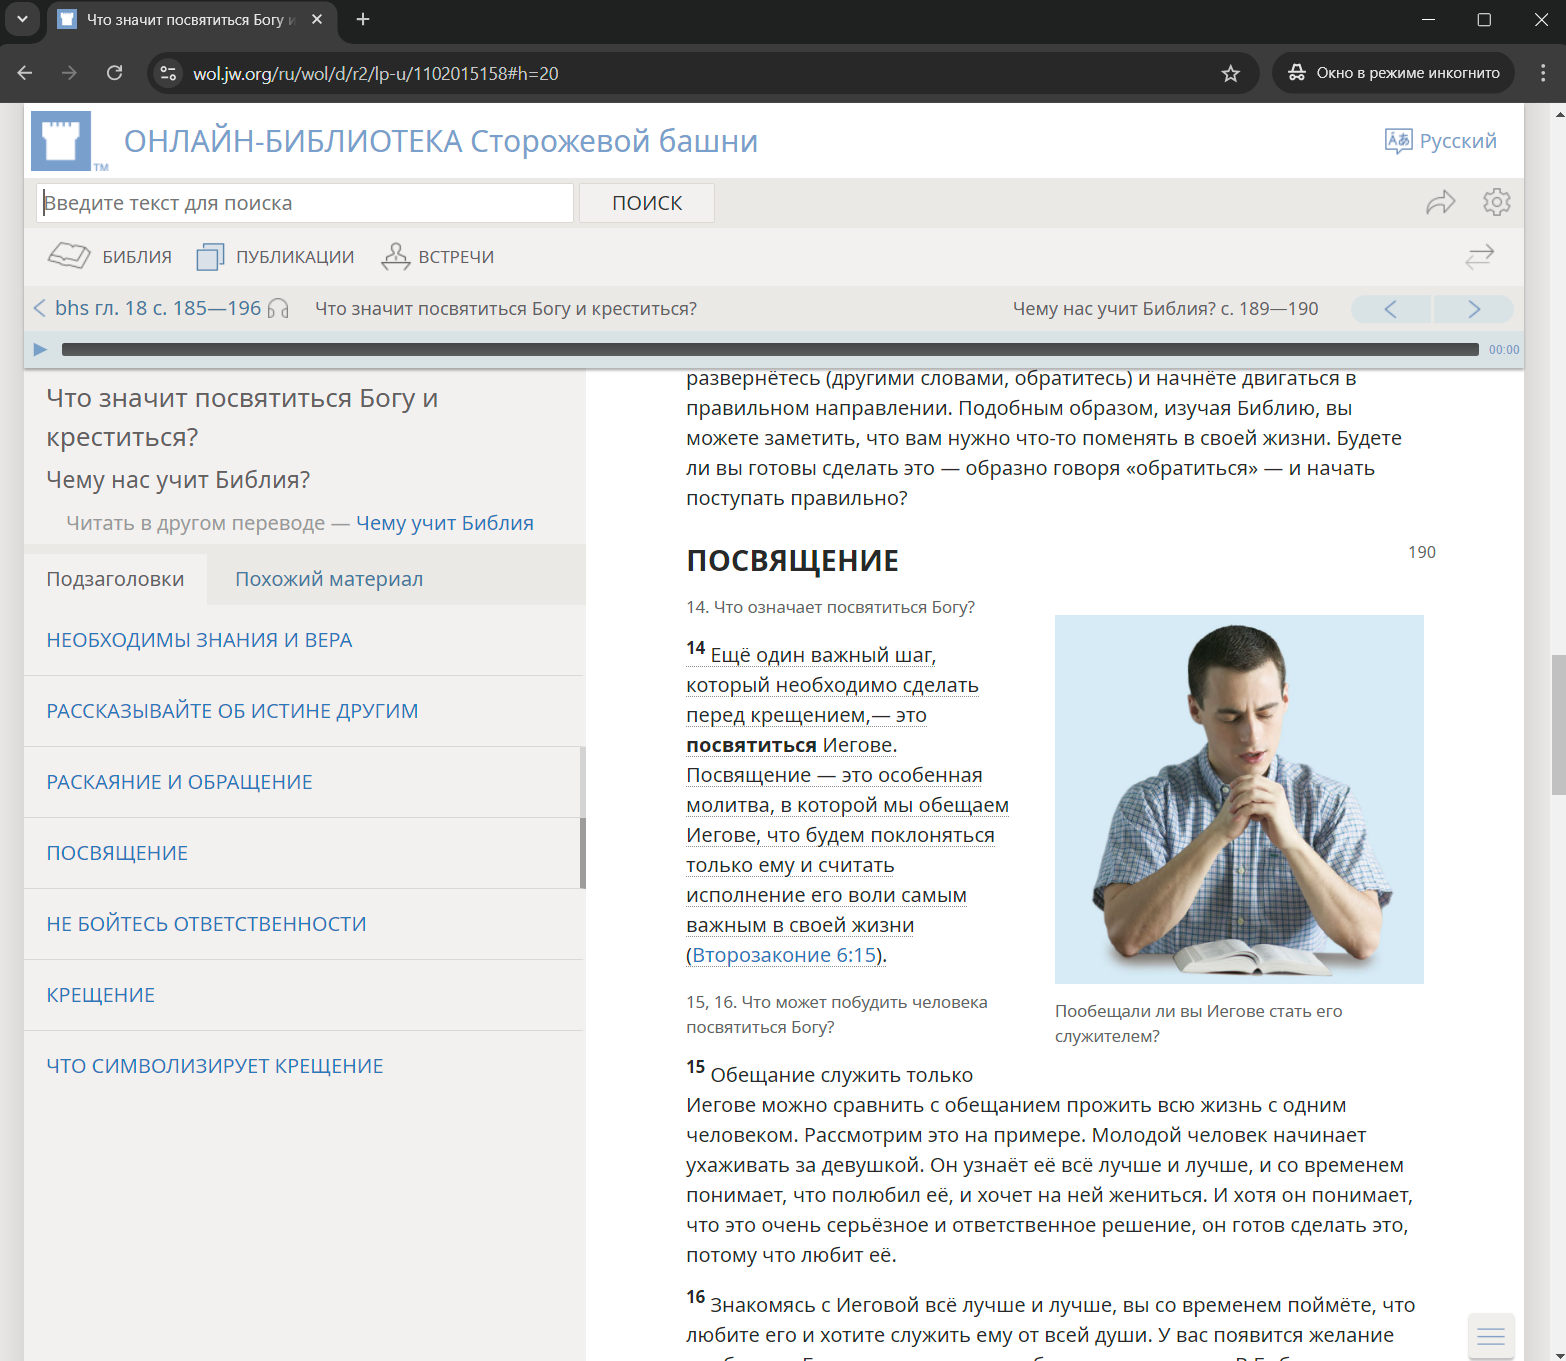This screenshot has width=1566, height=1361.
Task: Play the audio recording
Action: [x=40, y=349]
